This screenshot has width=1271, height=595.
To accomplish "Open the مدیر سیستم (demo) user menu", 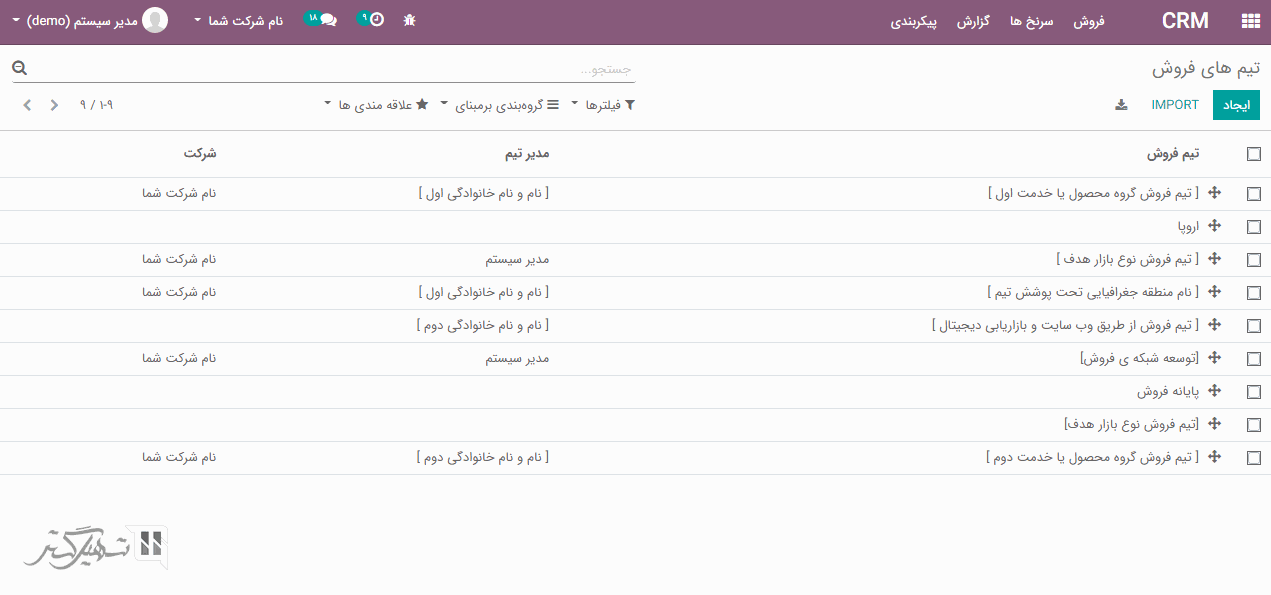I will 80,19.
